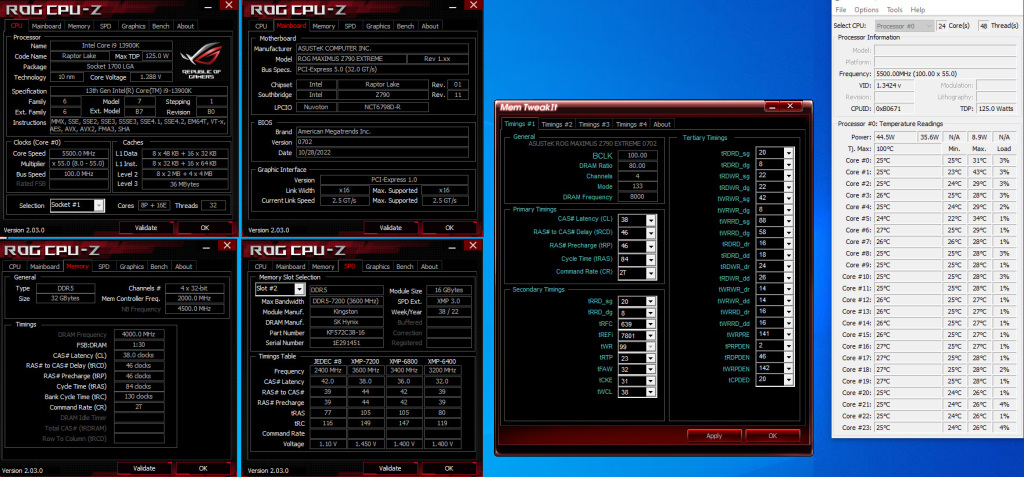
Task: Open CAS# Latency (CL) dropdown in MemTweakIt
Action: 650,220
